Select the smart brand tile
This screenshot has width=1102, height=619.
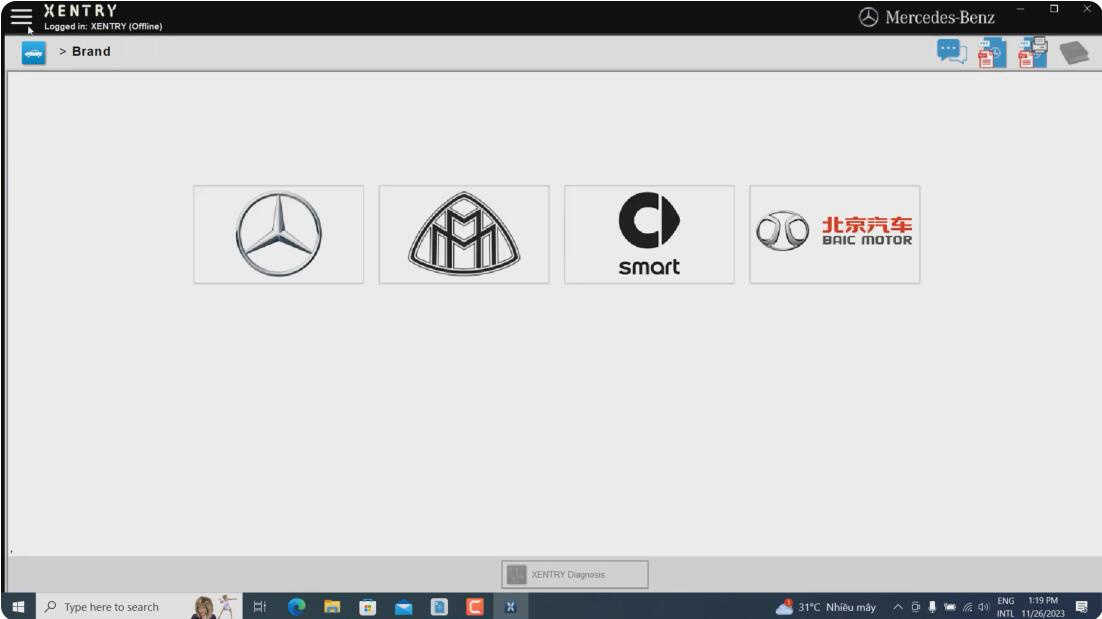pos(649,235)
